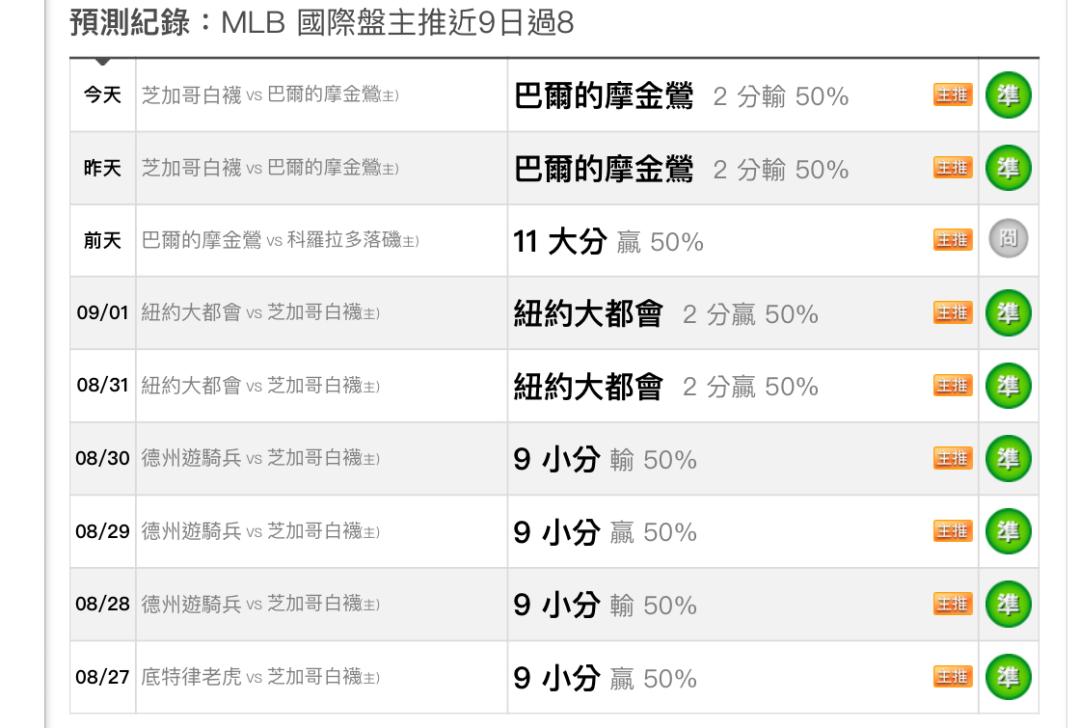Click the green 準 icon in yesterday's row
1080x728 pixels.
[1008, 168]
